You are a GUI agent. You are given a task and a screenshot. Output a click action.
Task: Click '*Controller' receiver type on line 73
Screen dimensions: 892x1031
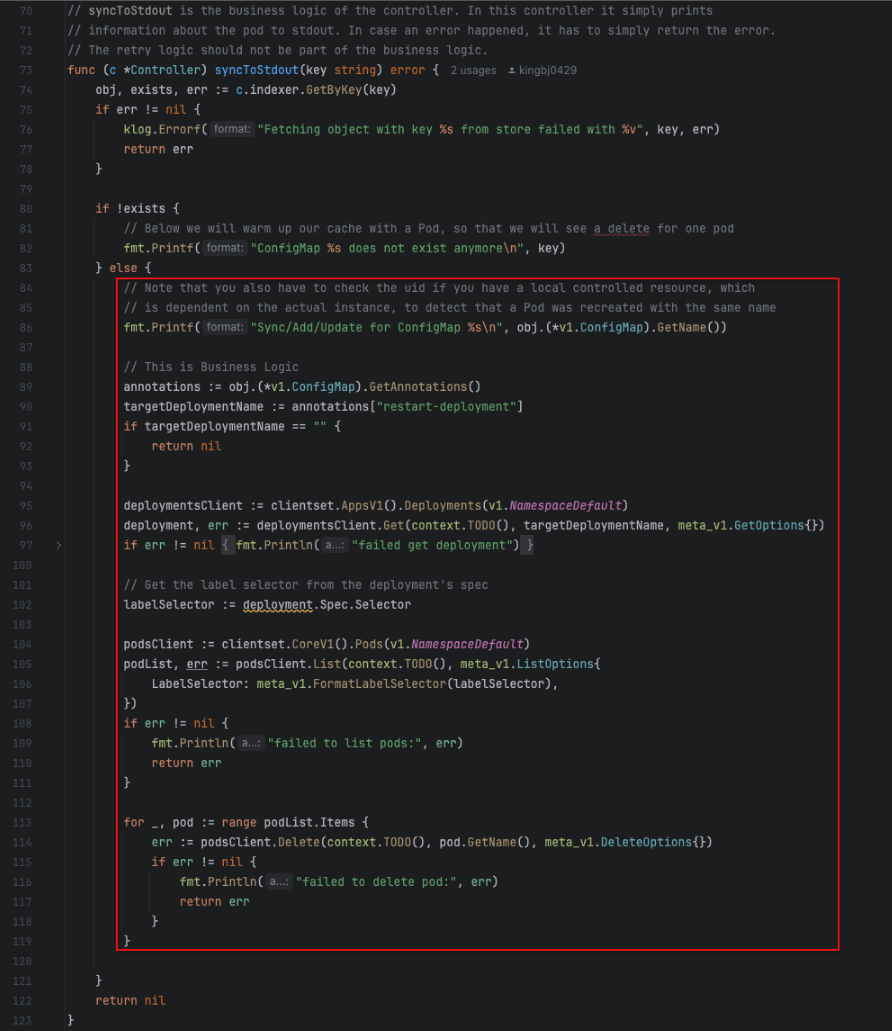pyautogui.click(x=162, y=70)
